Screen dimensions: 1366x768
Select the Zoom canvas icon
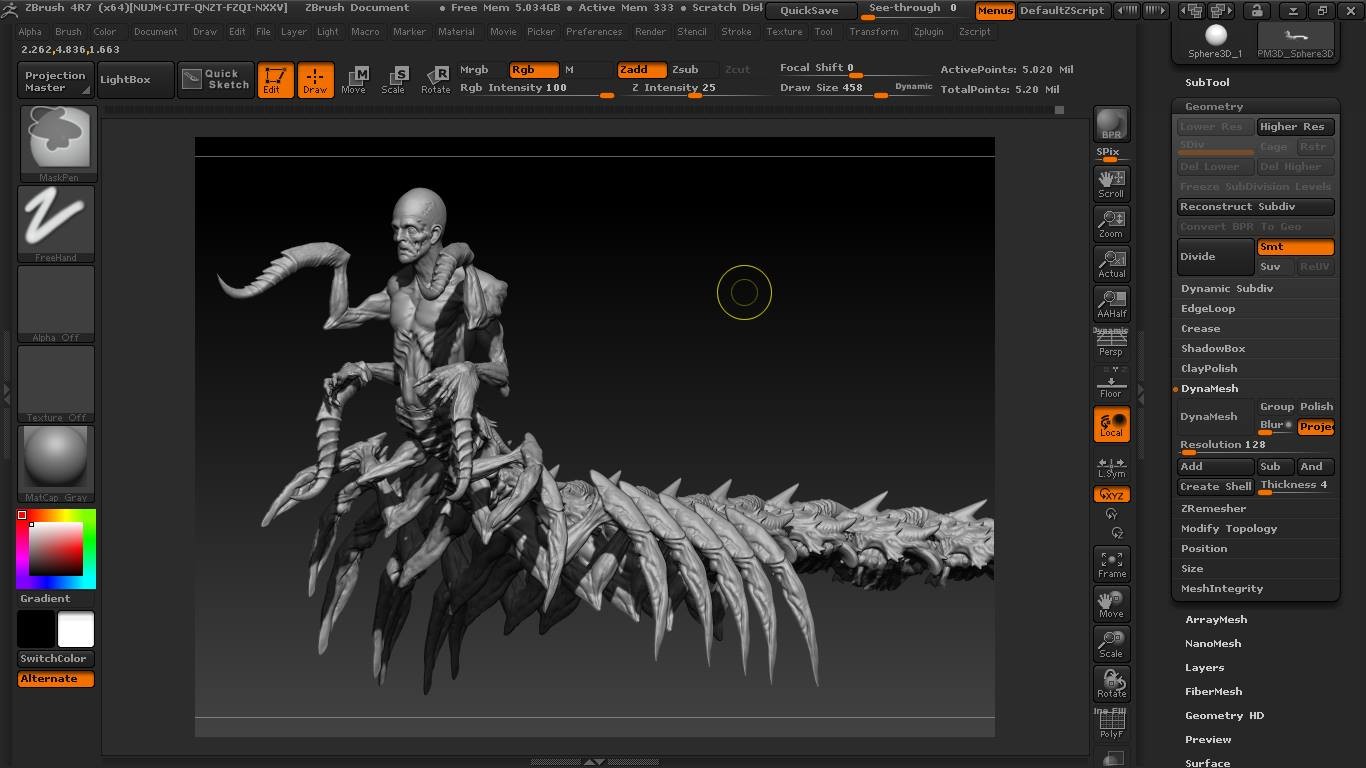(x=1111, y=223)
